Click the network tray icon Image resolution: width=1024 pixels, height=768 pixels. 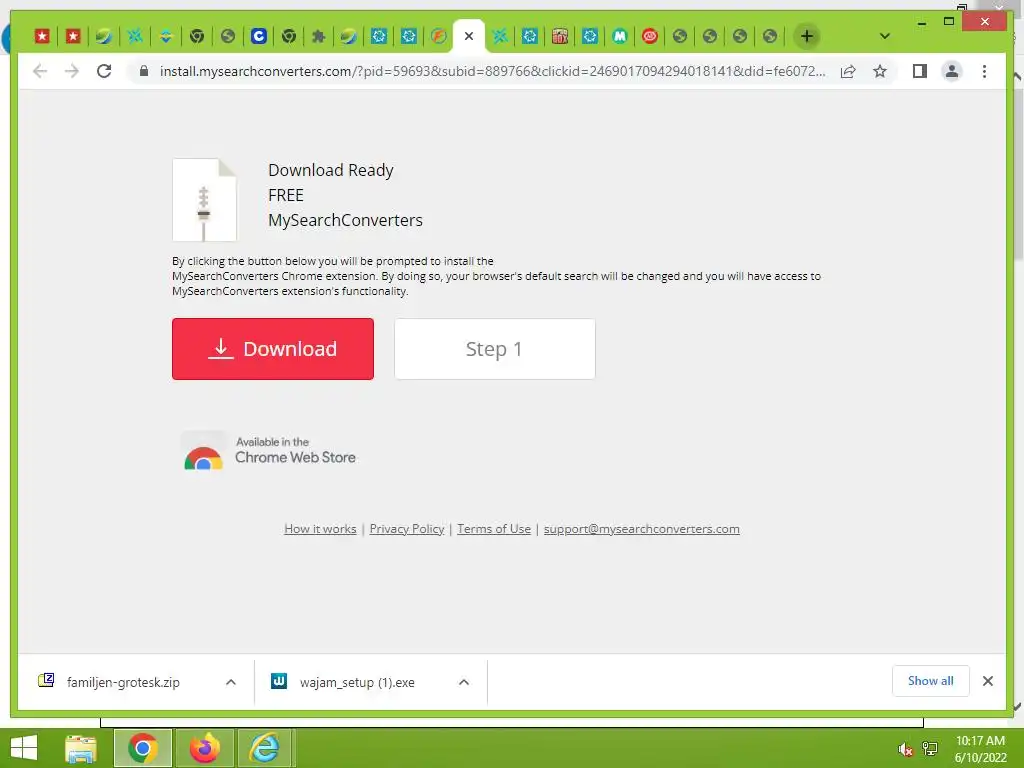(x=930, y=749)
